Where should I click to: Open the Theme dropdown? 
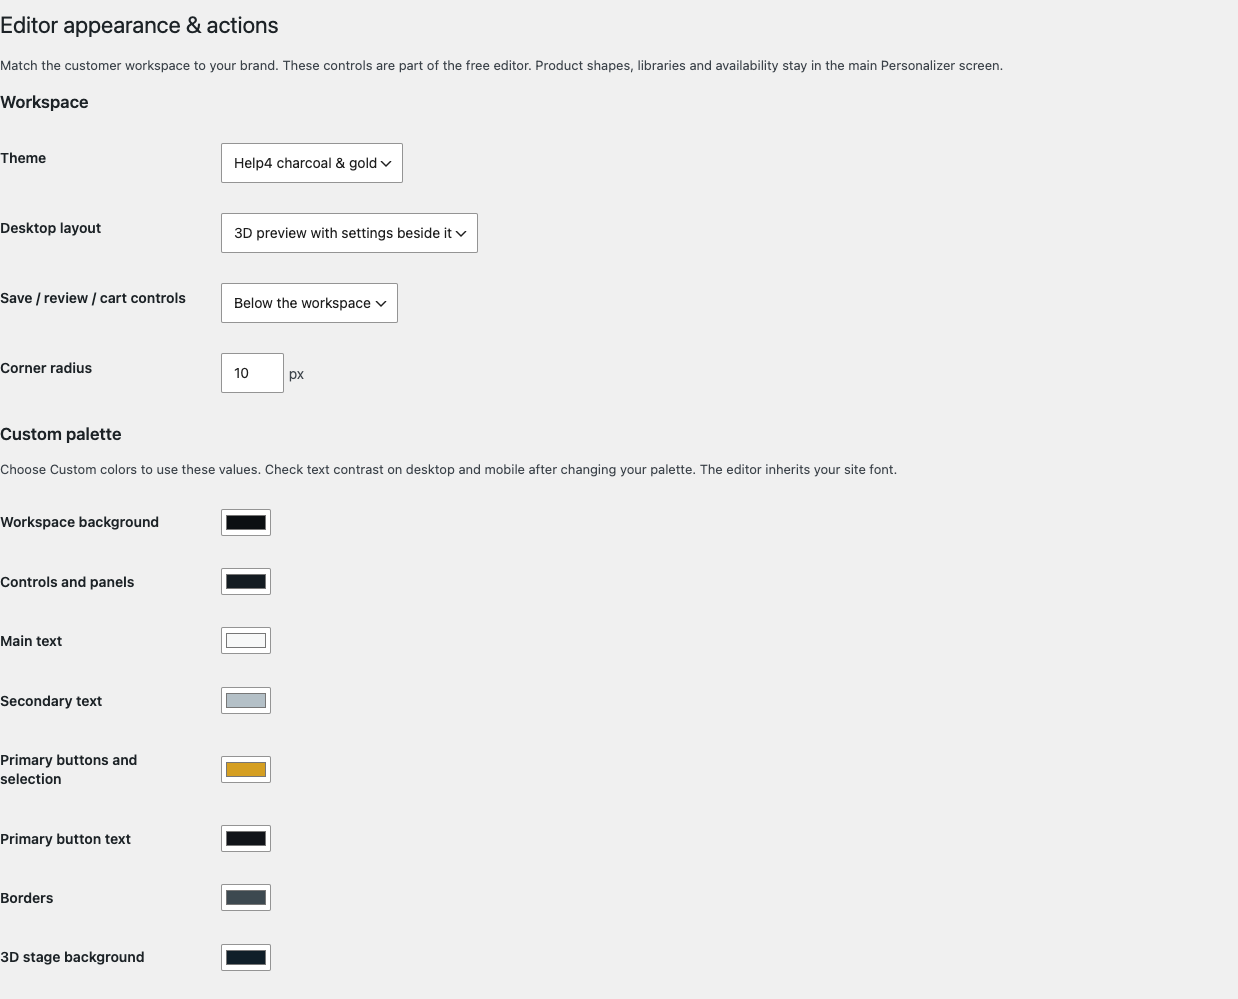coord(311,163)
